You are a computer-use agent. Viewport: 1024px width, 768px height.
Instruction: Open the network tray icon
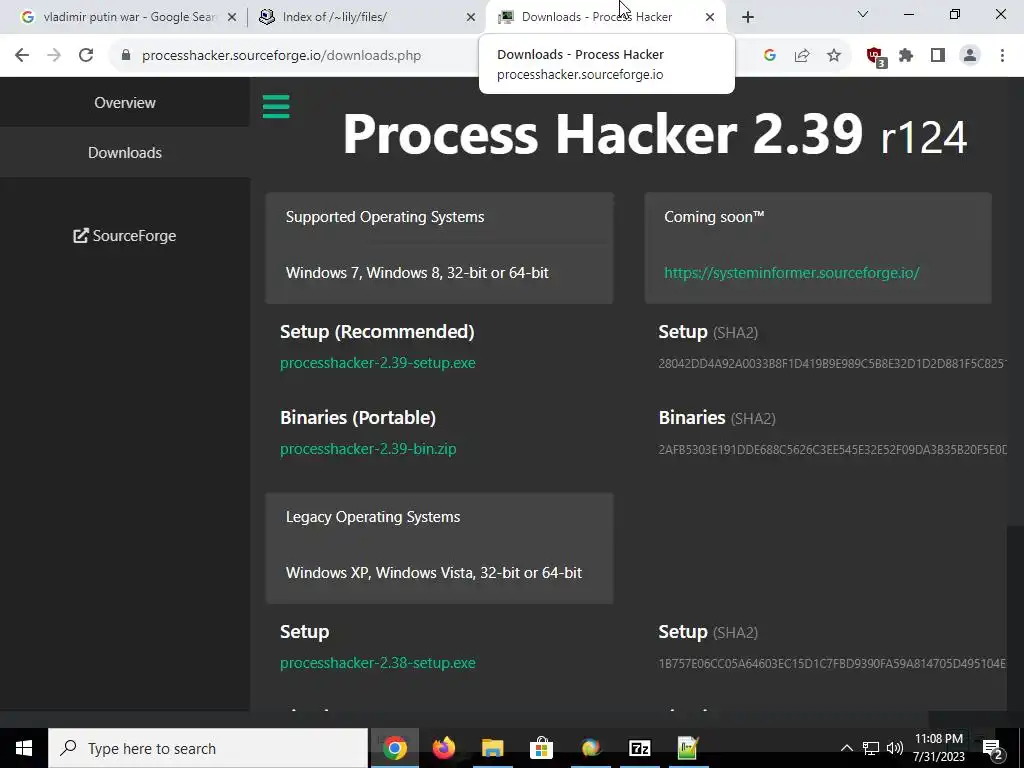click(x=871, y=748)
